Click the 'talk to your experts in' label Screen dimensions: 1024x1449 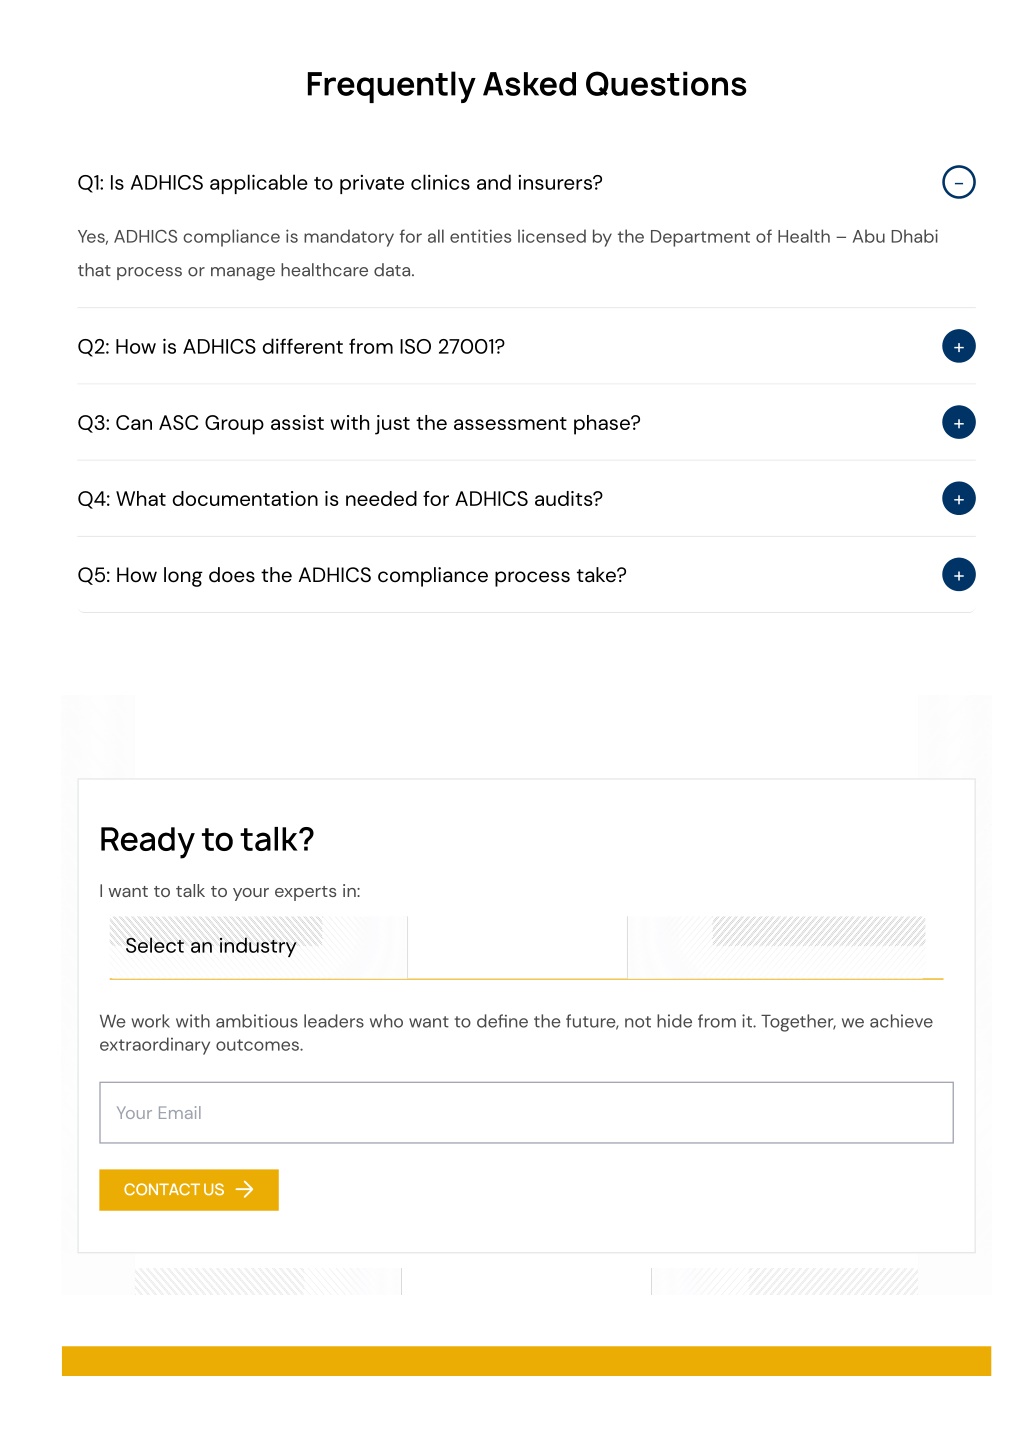(230, 891)
